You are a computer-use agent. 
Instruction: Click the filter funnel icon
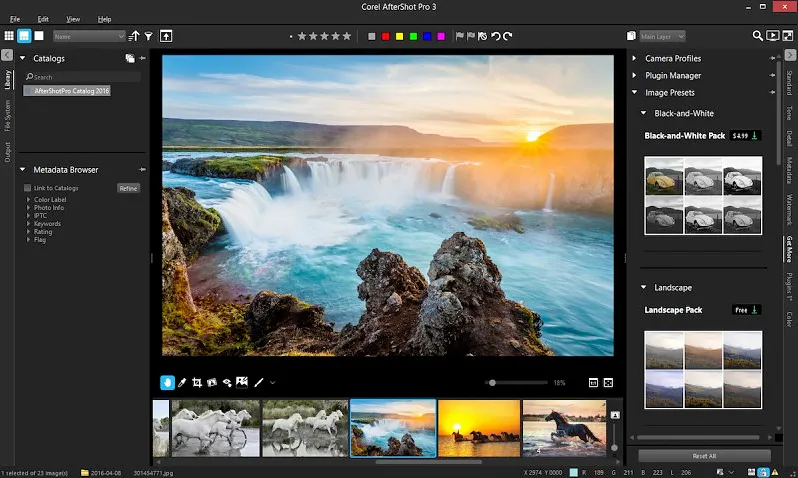pos(148,36)
